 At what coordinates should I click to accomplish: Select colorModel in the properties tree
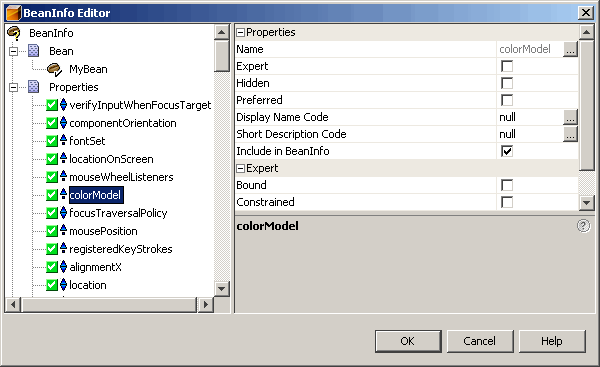pyautogui.click(x=96, y=195)
